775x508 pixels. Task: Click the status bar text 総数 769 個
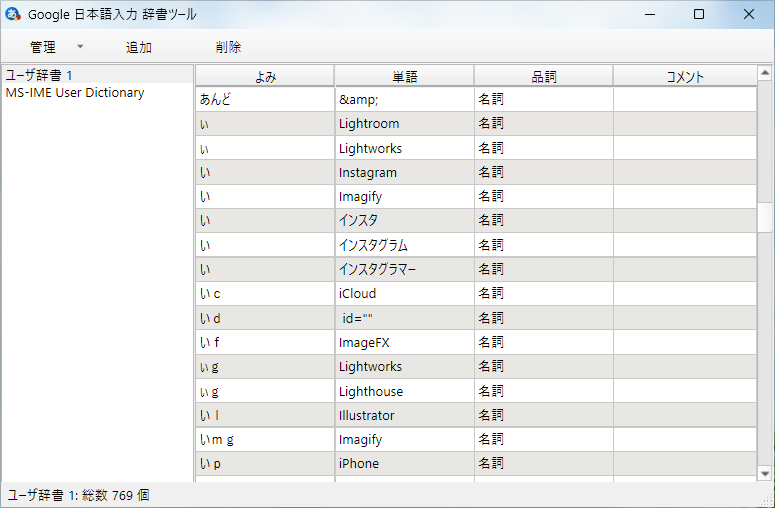point(116,495)
